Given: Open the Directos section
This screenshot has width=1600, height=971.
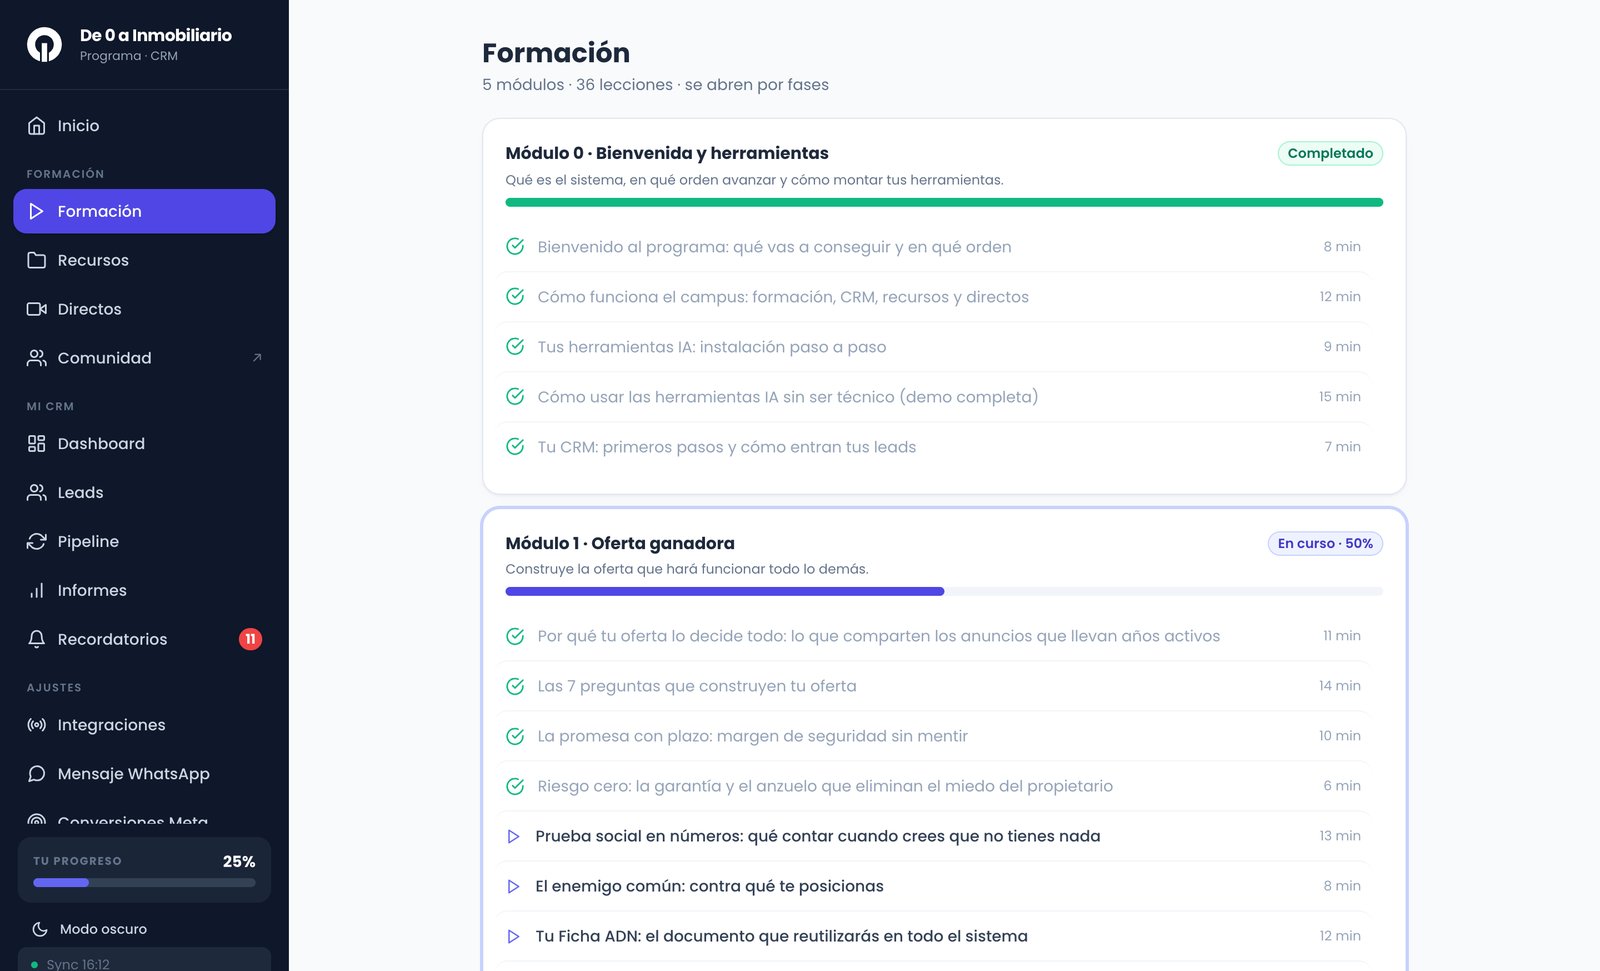Looking at the screenshot, I should click(x=144, y=309).
